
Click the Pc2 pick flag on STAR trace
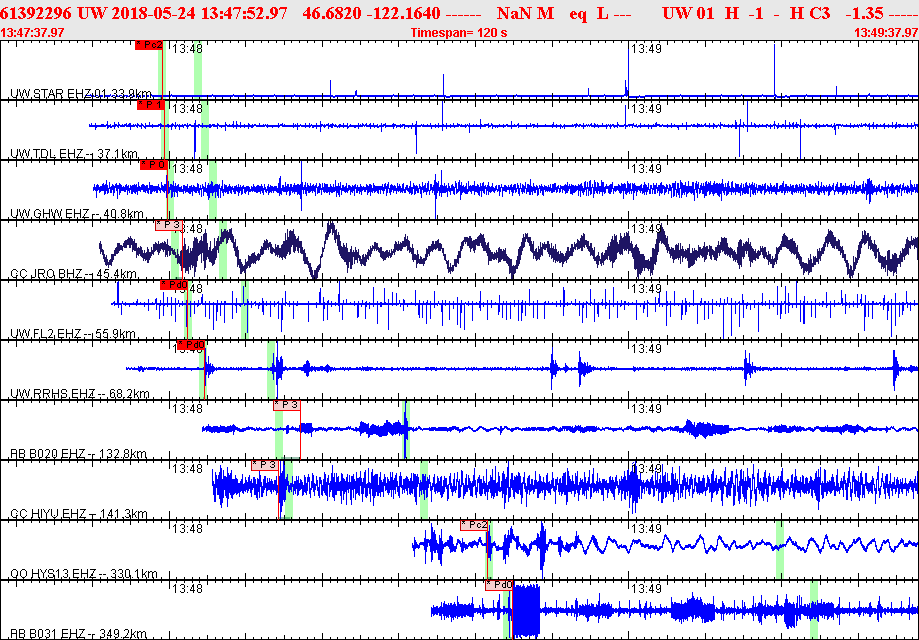148,45
